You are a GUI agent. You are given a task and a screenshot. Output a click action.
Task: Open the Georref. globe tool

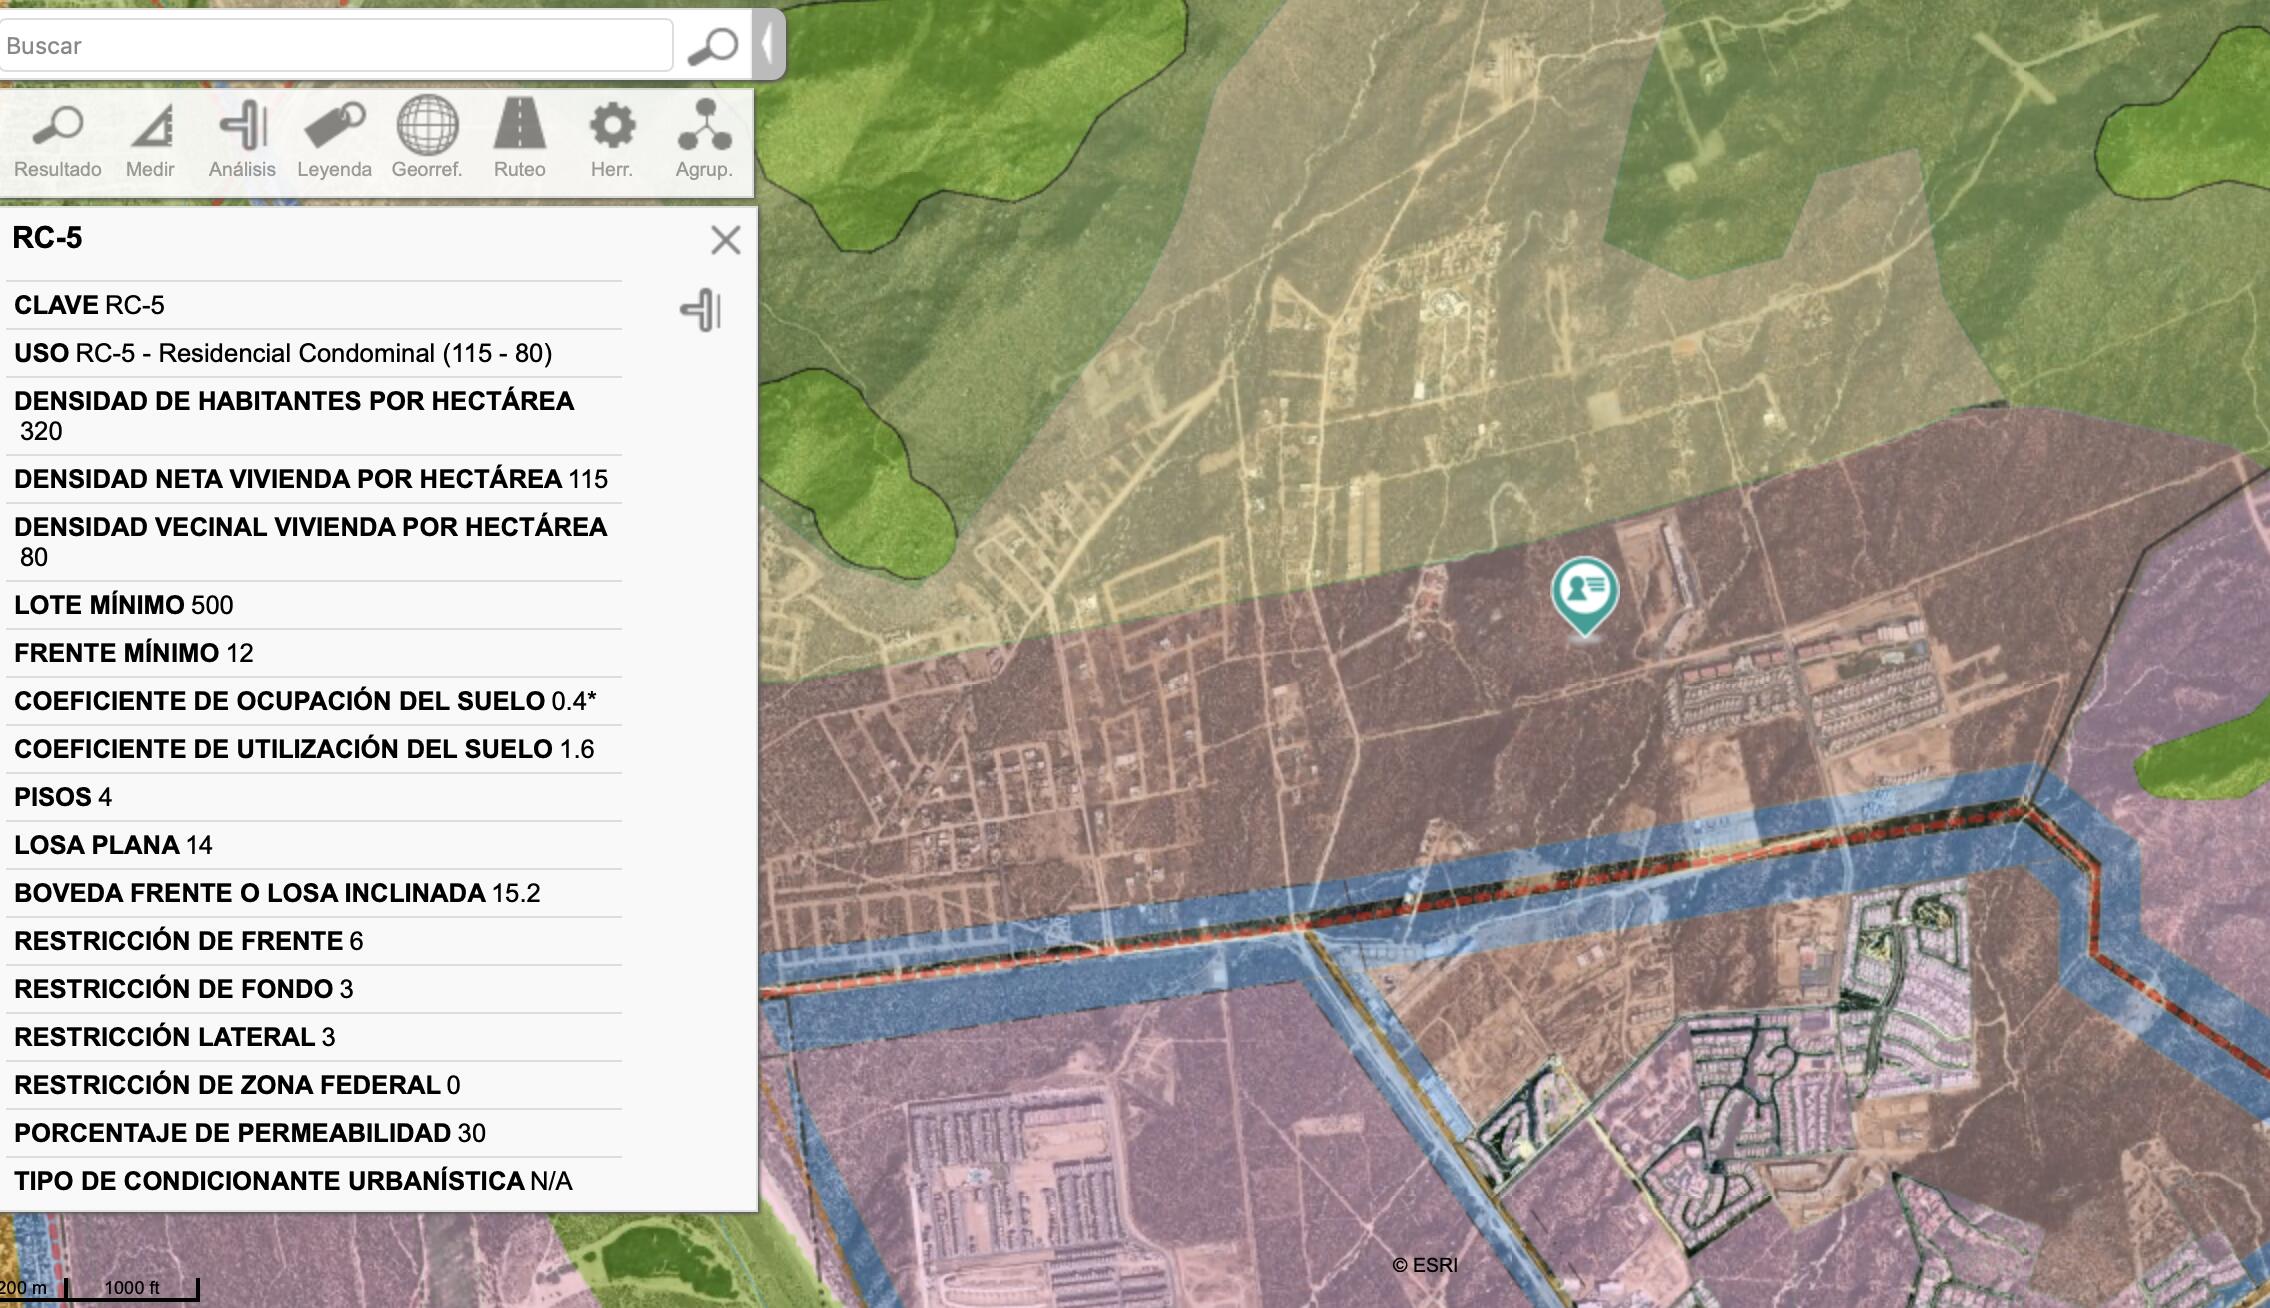tap(427, 140)
